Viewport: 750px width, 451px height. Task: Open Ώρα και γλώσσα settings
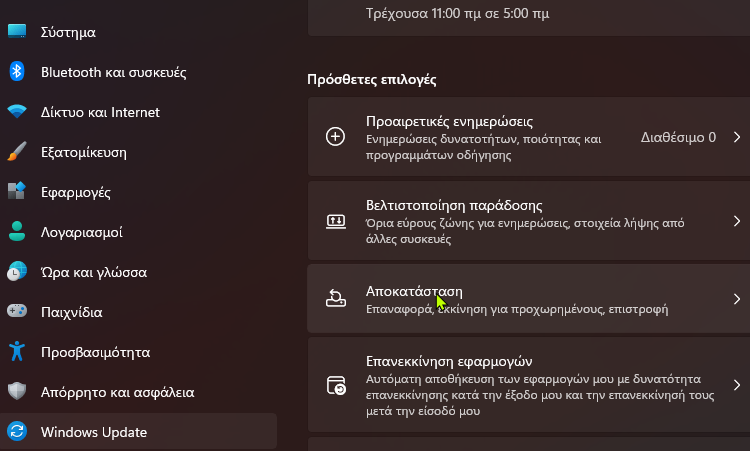click(x=139, y=272)
